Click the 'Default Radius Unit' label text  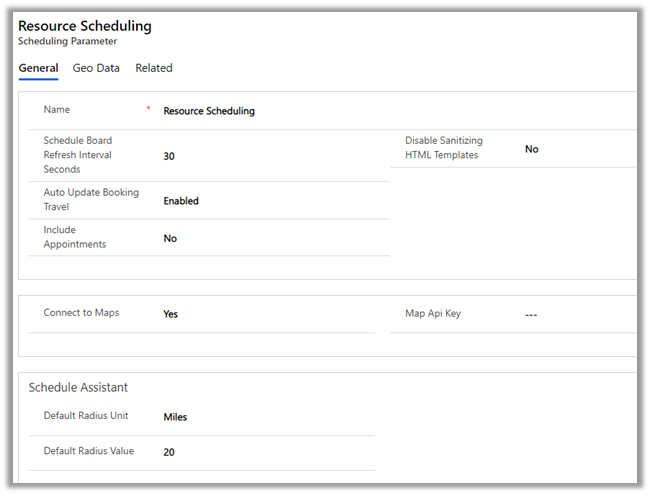coord(91,416)
